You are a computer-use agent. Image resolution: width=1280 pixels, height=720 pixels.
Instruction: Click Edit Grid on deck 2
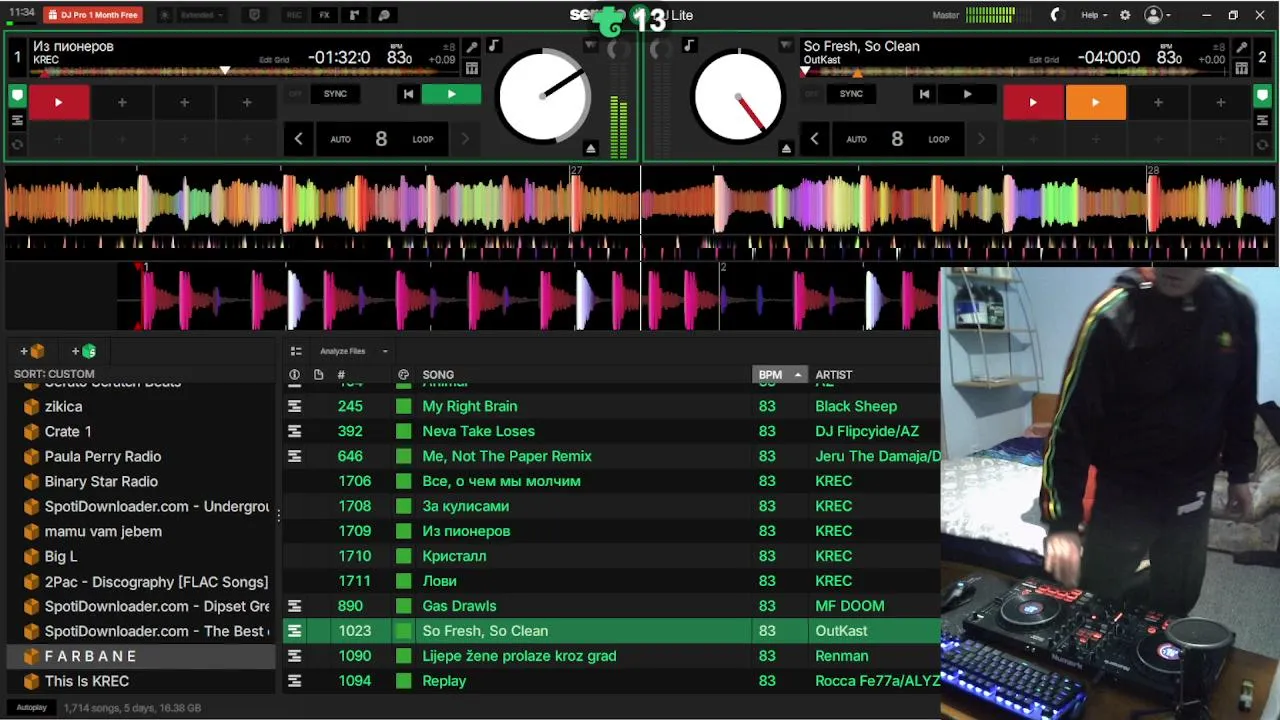coord(1044,60)
